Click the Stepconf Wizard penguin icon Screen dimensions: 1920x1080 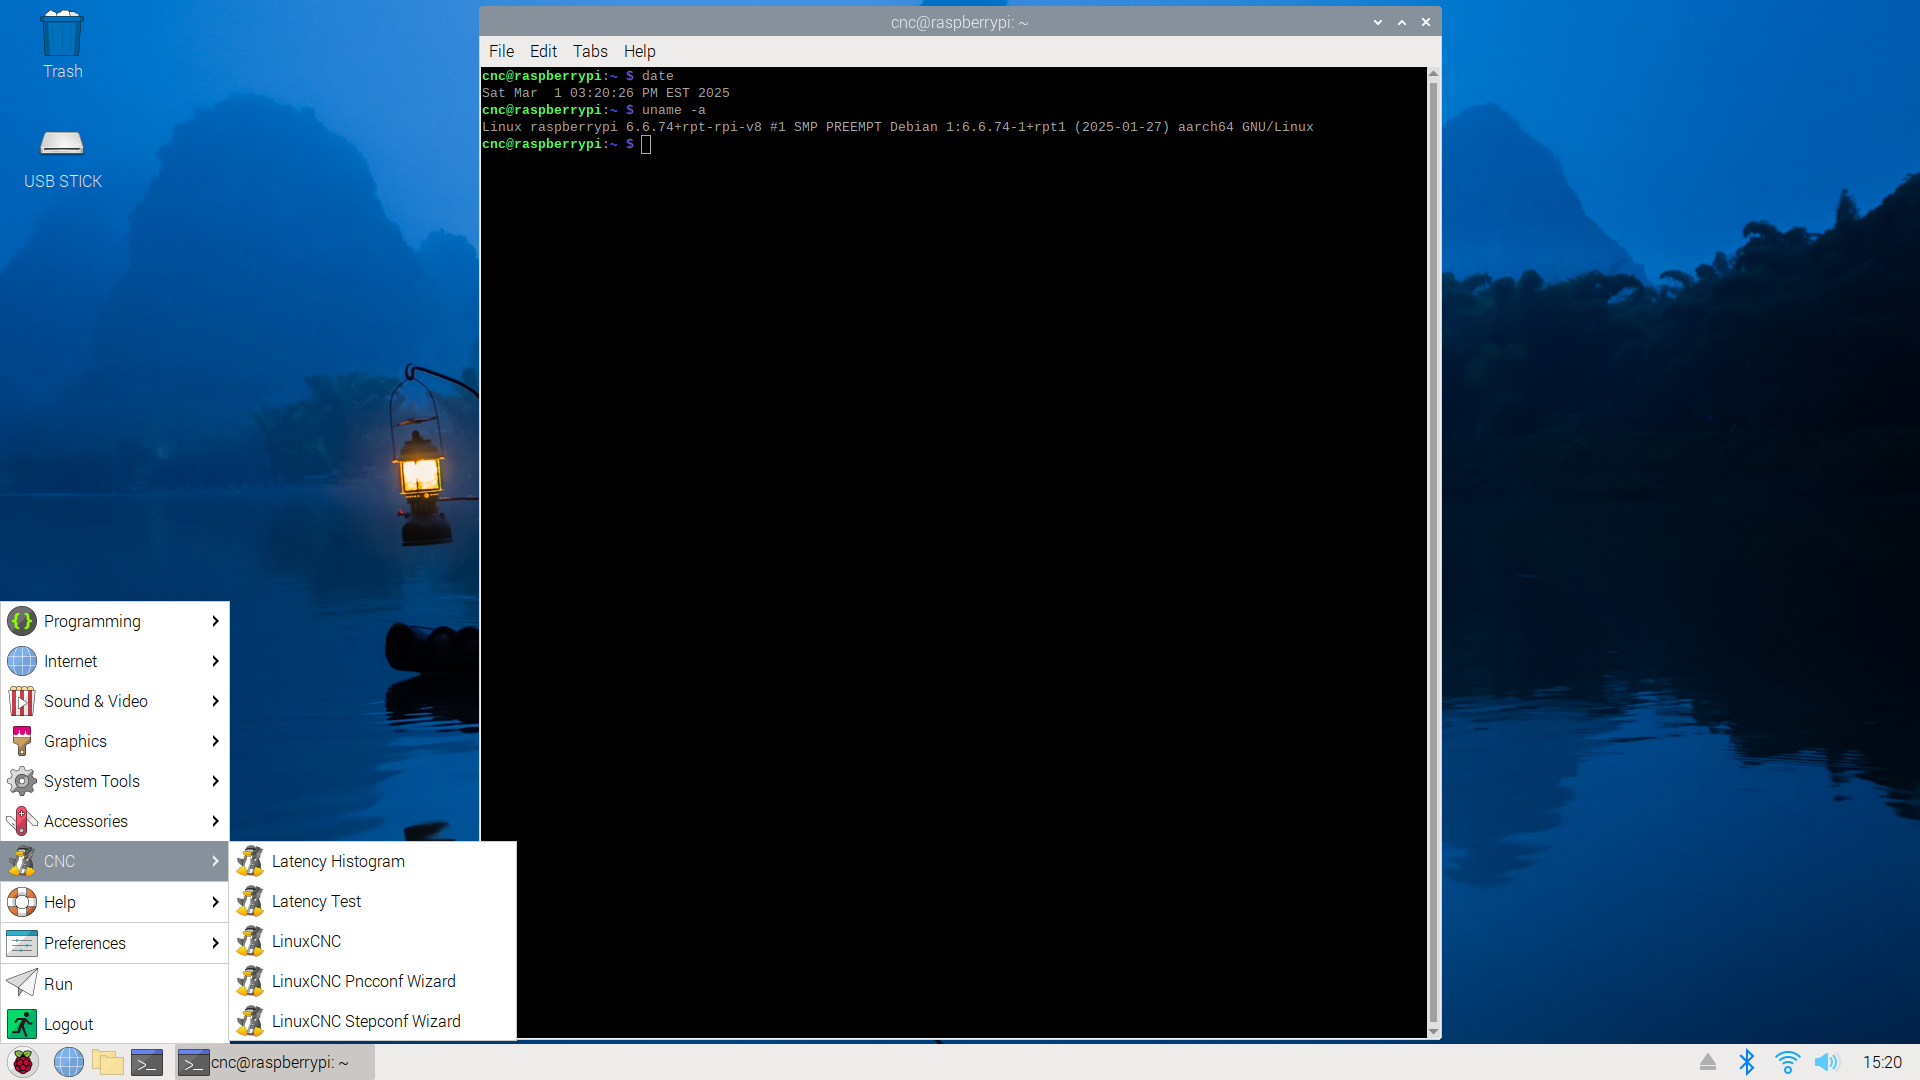[x=250, y=1021]
